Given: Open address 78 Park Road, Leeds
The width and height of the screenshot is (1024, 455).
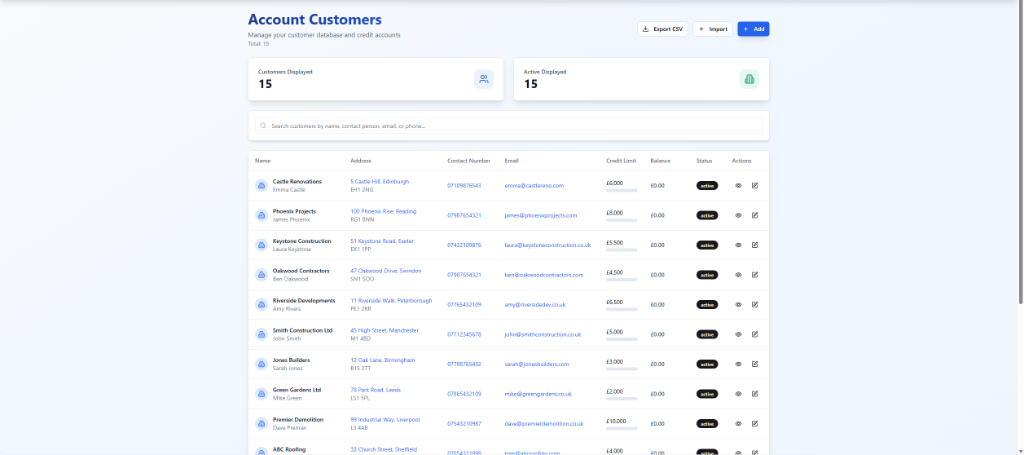Looking at the screenshot, I should coord(376,390).
